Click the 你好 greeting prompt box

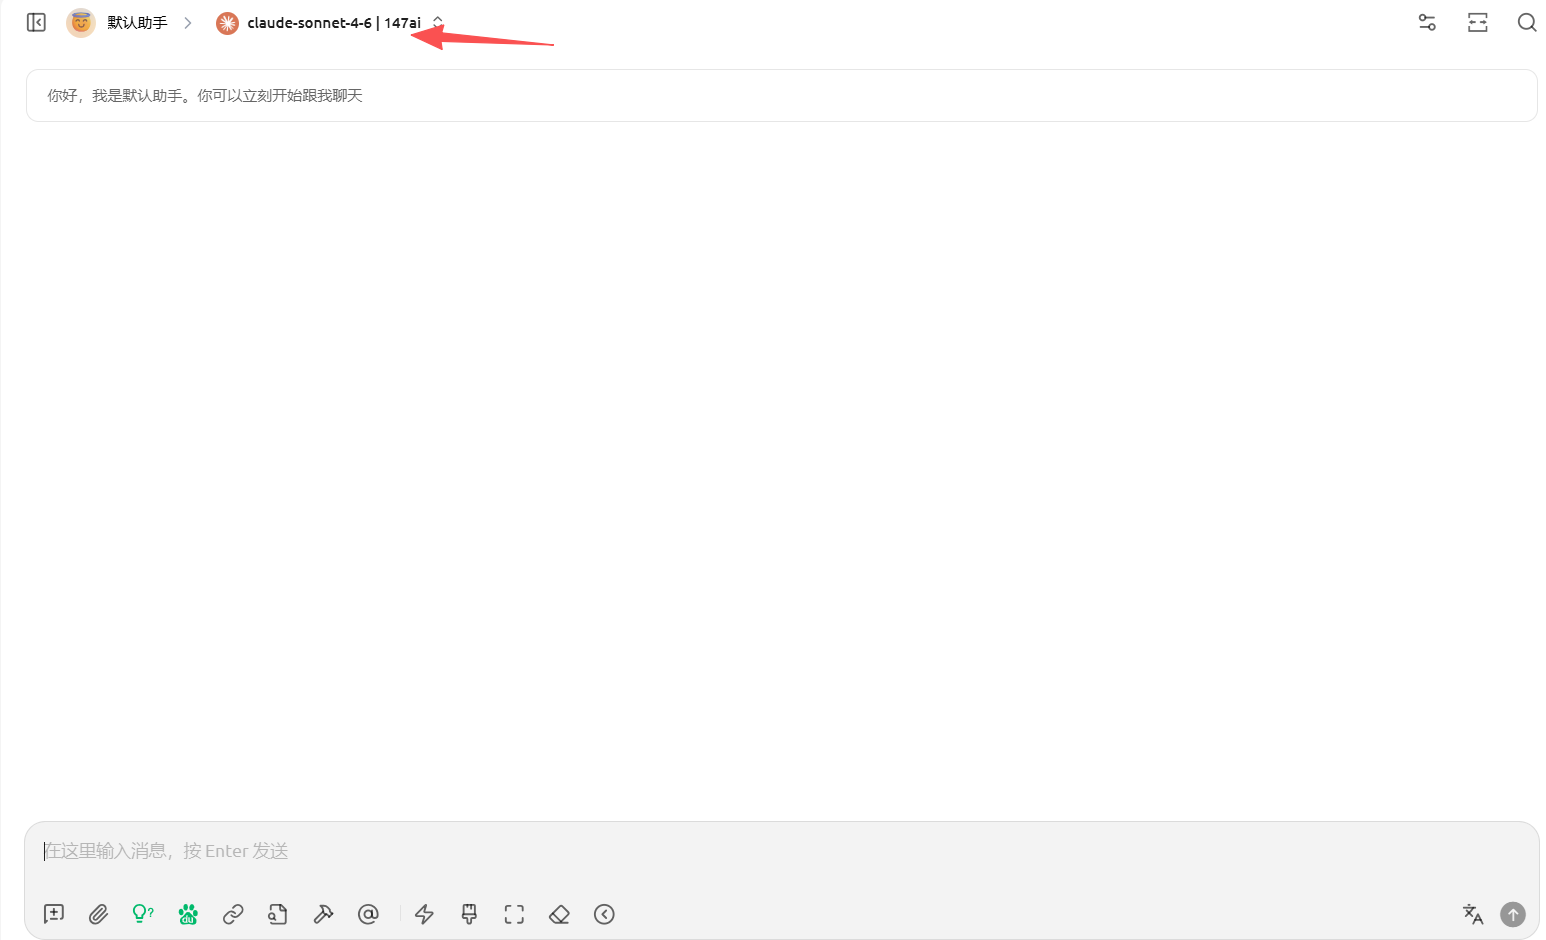[781, 95]
